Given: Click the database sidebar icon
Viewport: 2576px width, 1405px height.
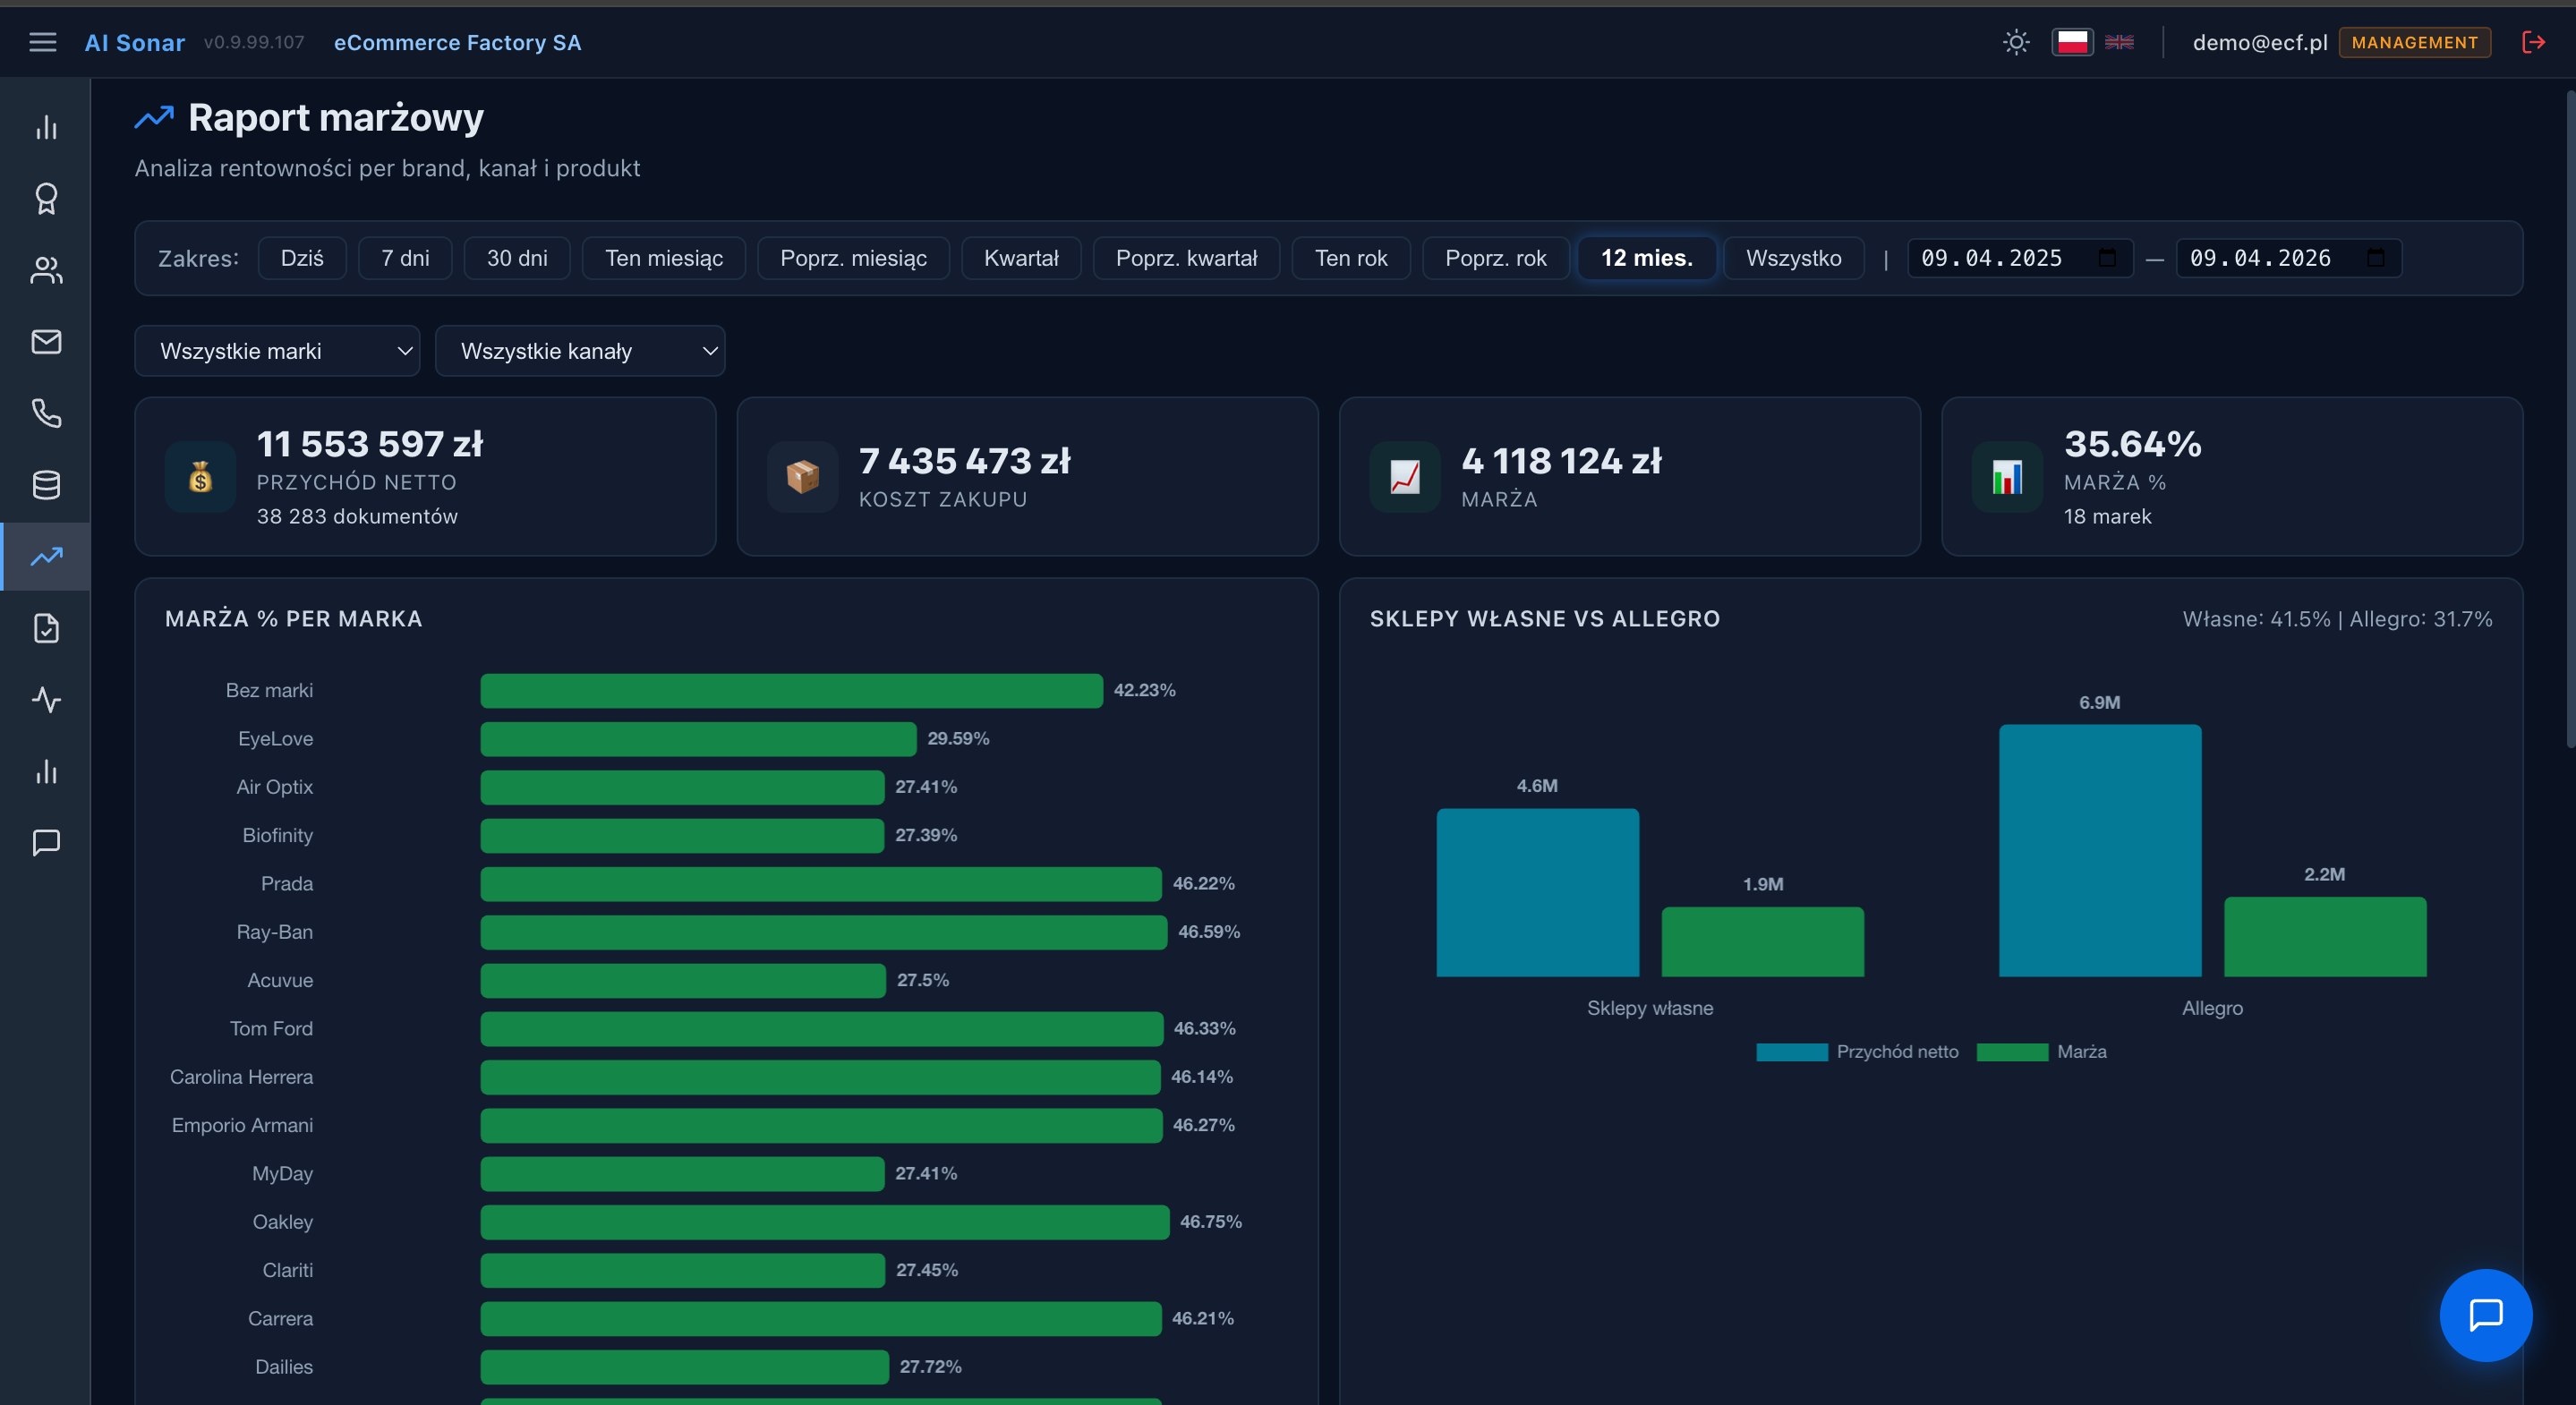Looking at the screenshot, I should click(x=46, y=485).
